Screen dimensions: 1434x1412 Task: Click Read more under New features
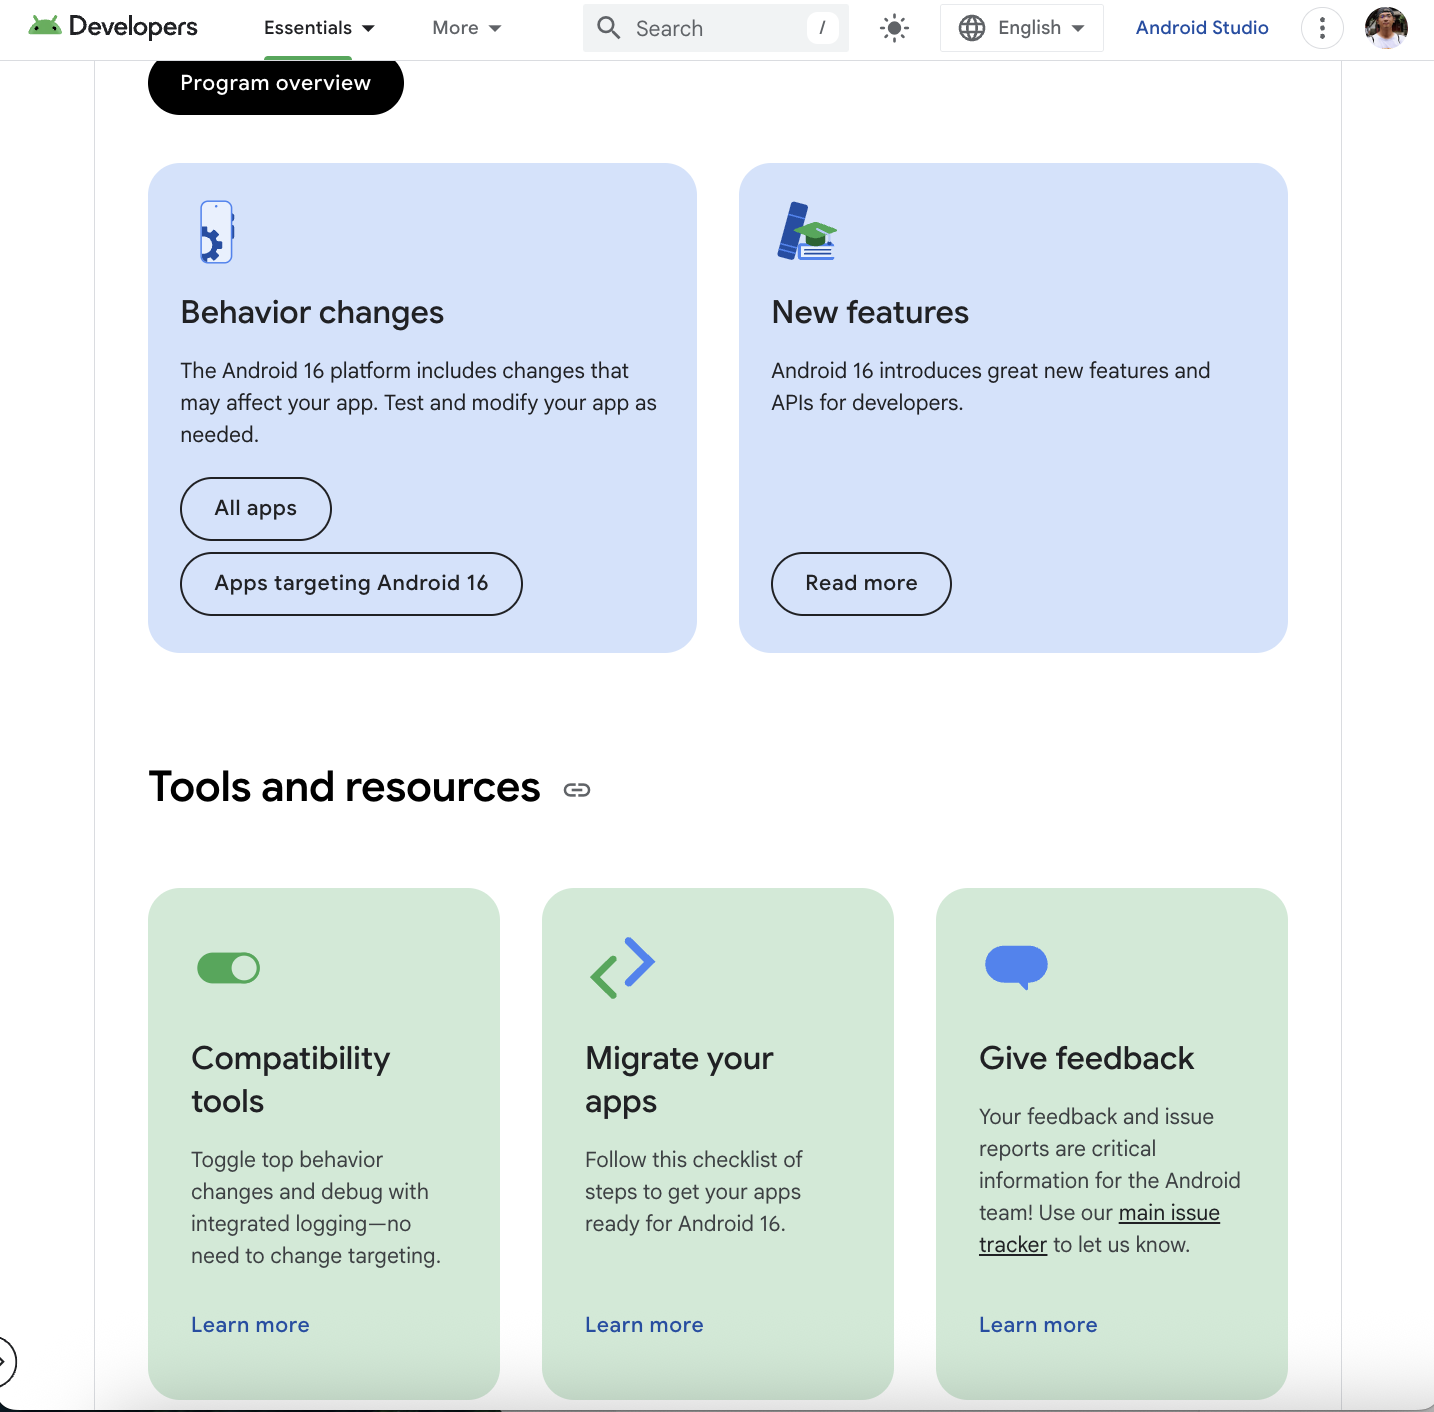861,584
